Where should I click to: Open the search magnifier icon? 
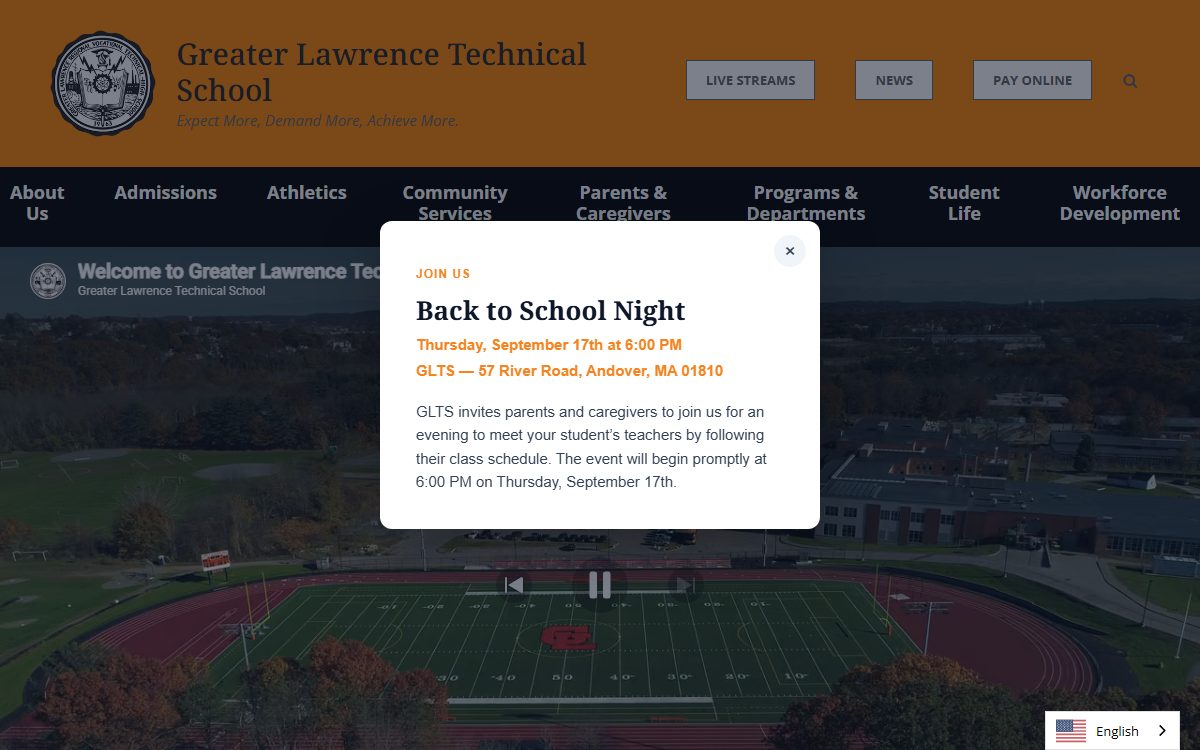[1130, 81]
